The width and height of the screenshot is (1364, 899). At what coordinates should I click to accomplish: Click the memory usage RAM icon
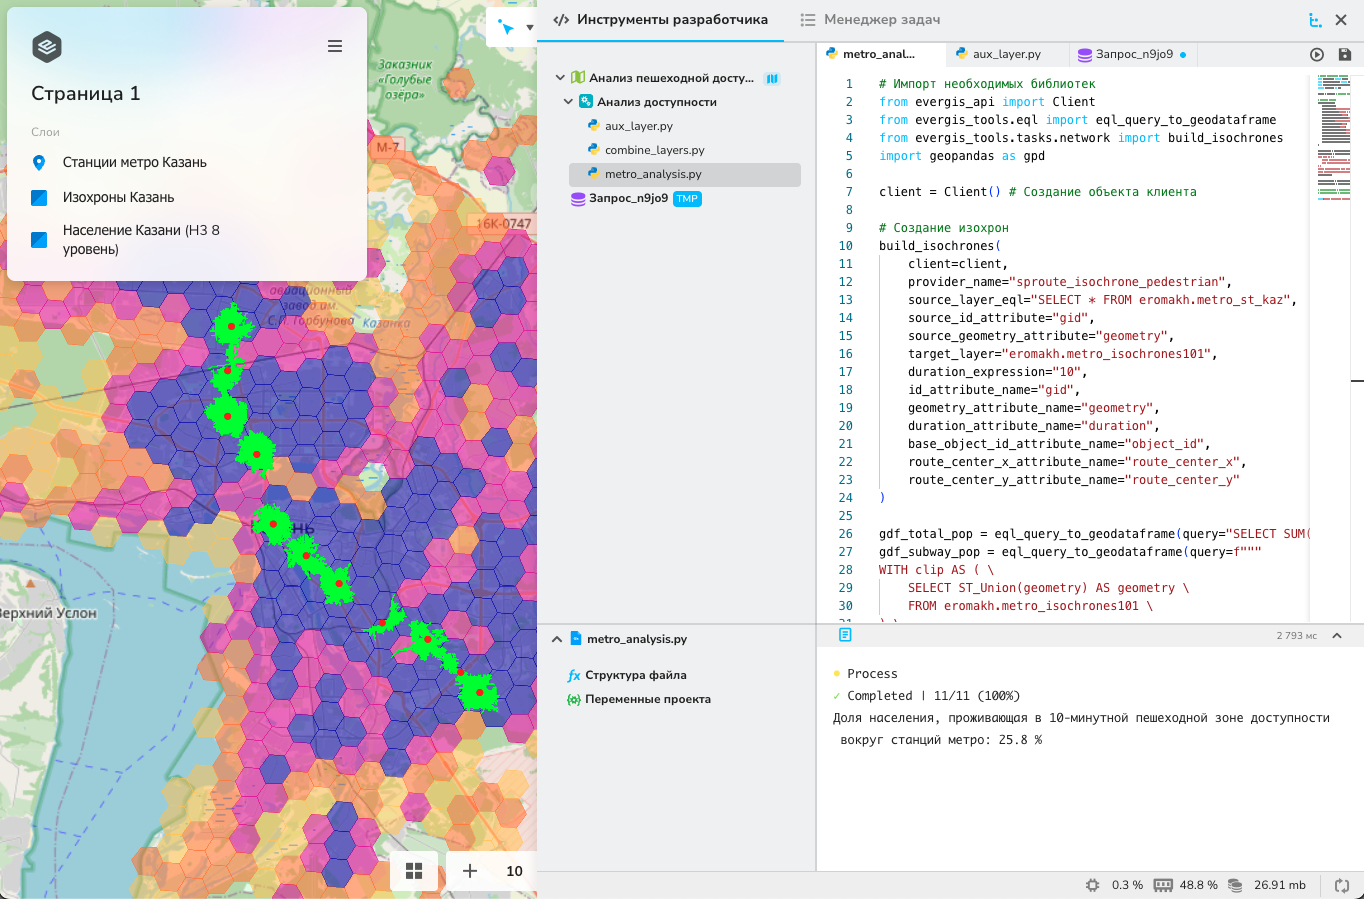pyautogui.click(x=1163, y=885)
